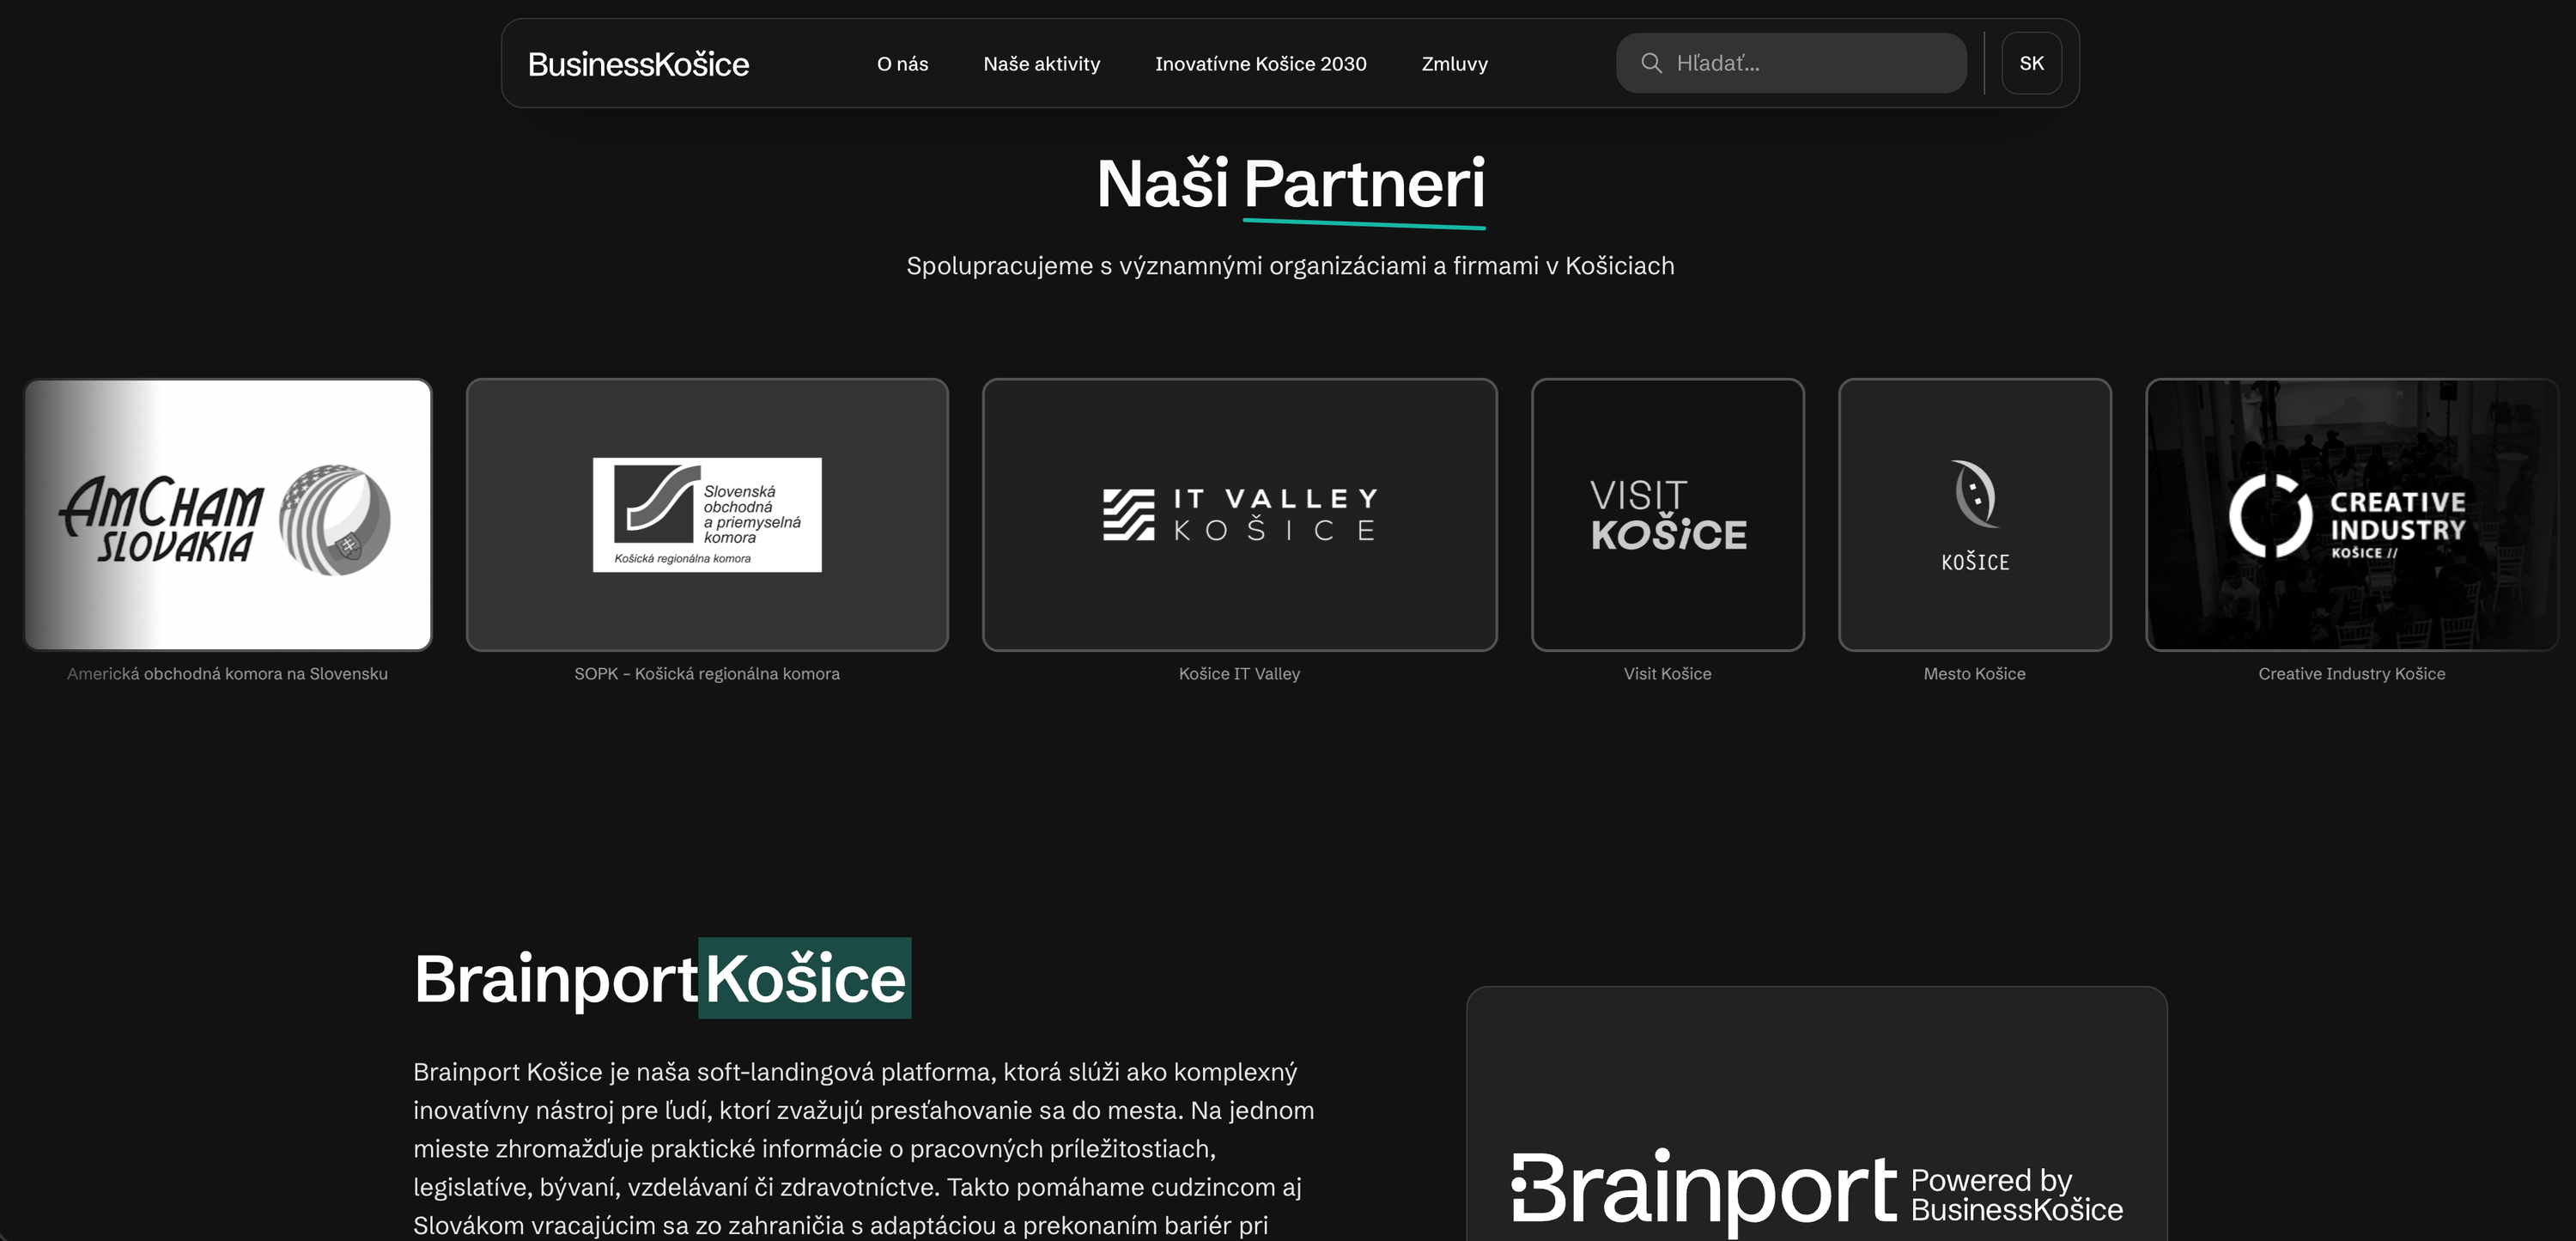Click the search magnifier icon
Image resolution: width=2576 pixels, height=1241 pixels.
(1651, 63)
